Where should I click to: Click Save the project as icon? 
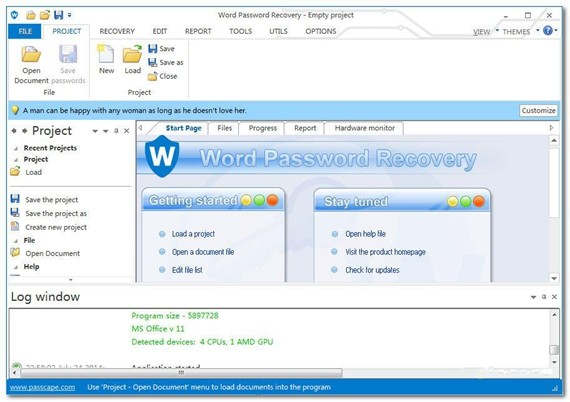(x=15, y=213)
